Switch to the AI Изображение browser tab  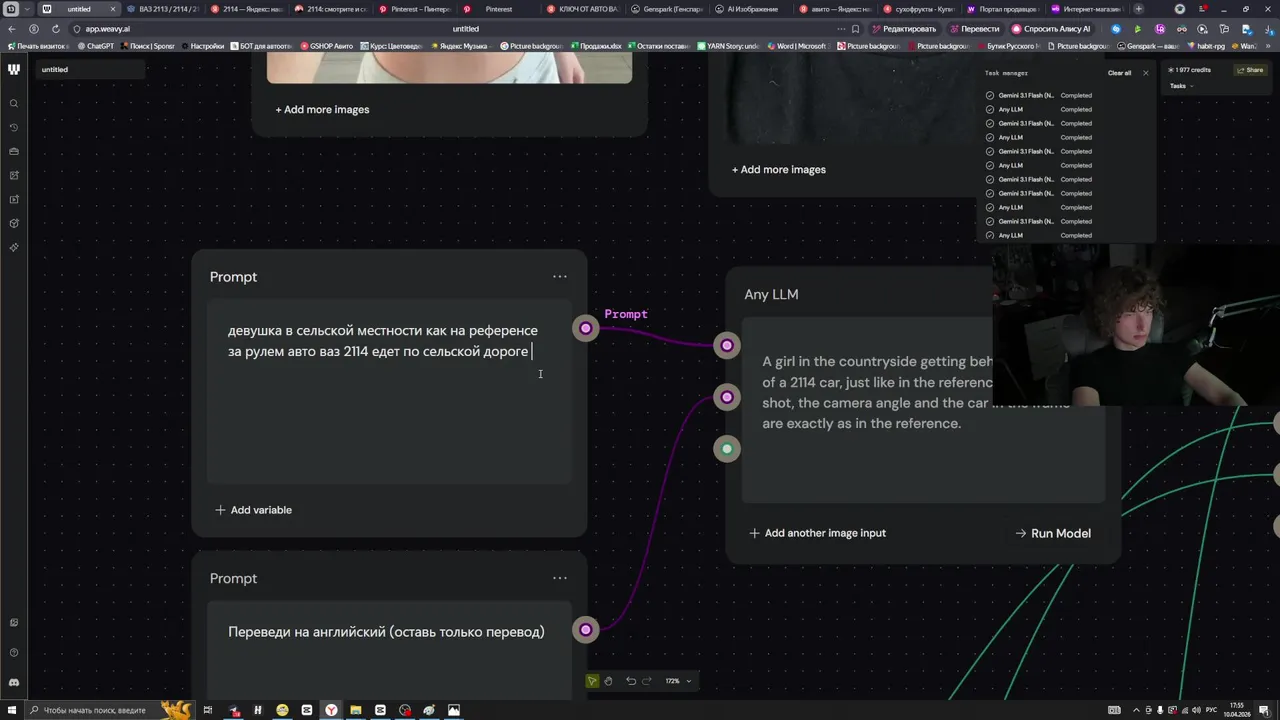pyautogui.click(x=752, y=9)
